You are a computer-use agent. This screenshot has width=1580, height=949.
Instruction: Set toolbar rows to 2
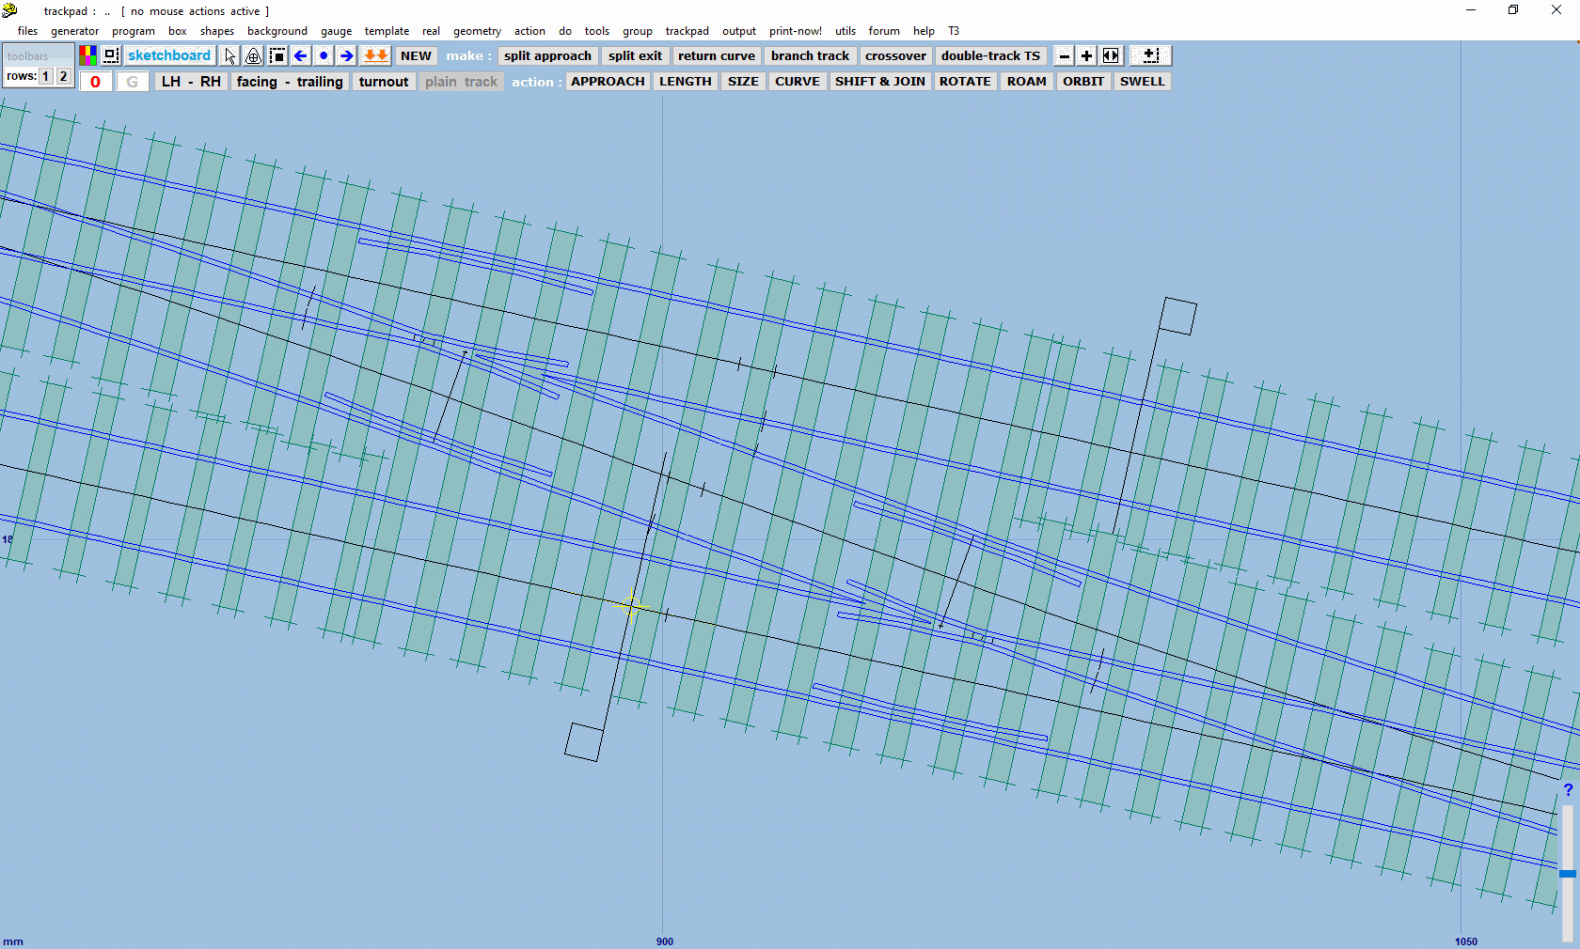point(63,76)
